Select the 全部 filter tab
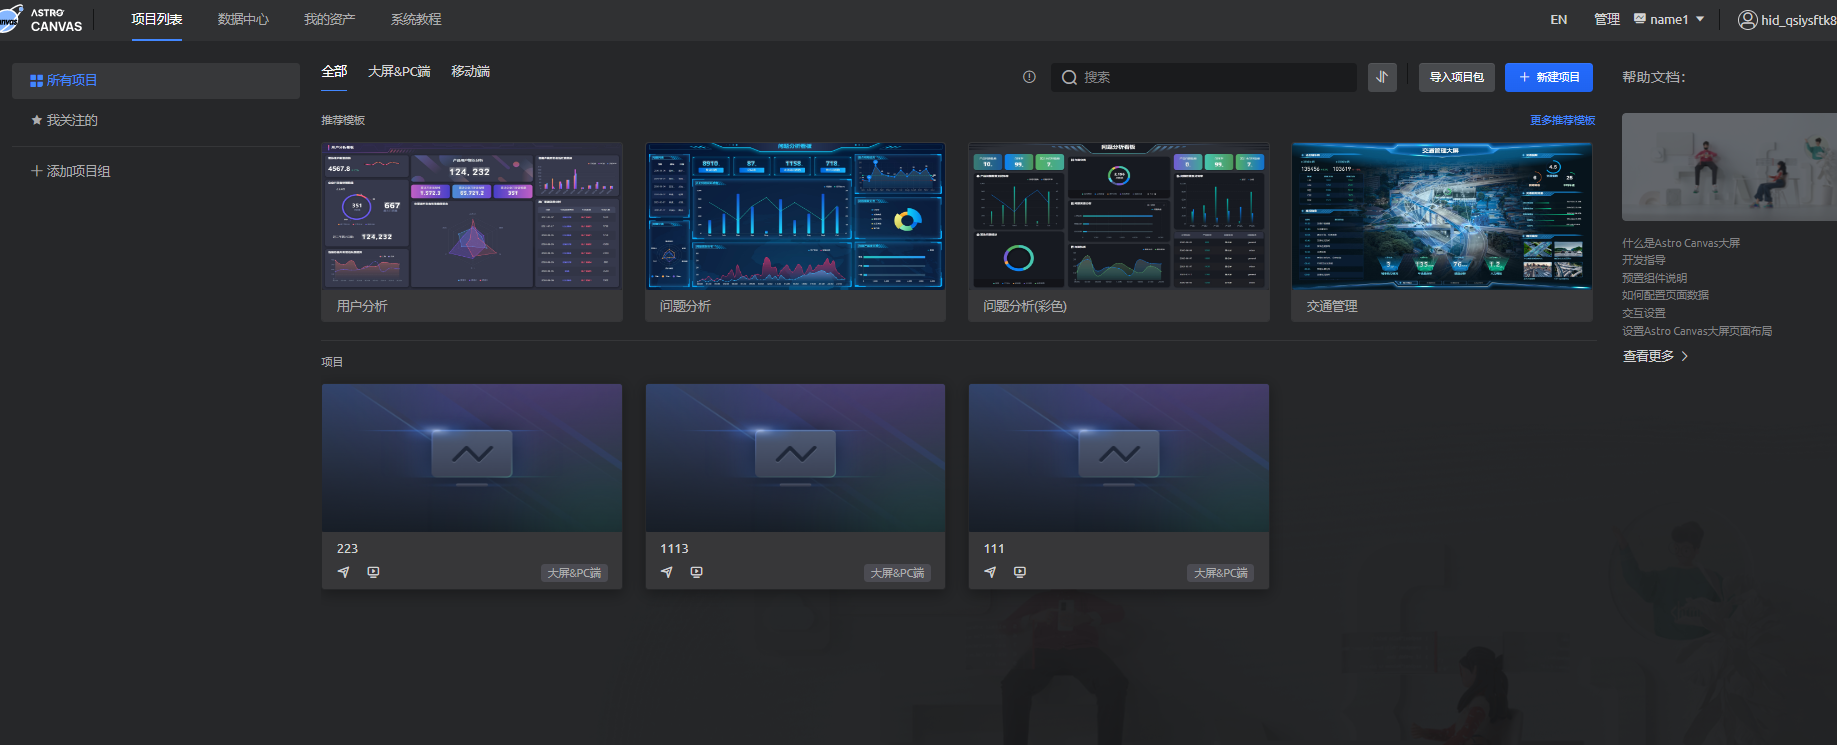 [334, 71]
